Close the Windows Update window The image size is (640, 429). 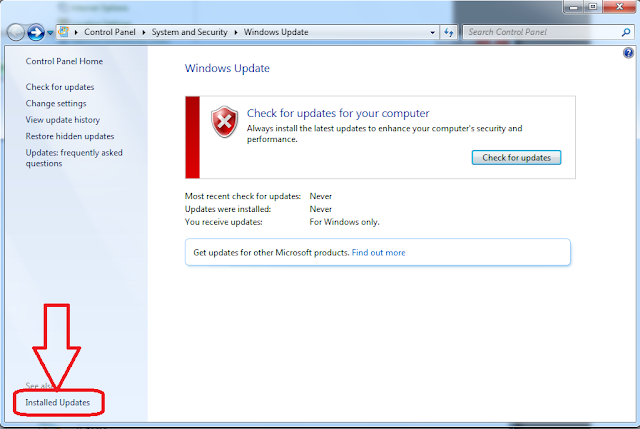619,7
